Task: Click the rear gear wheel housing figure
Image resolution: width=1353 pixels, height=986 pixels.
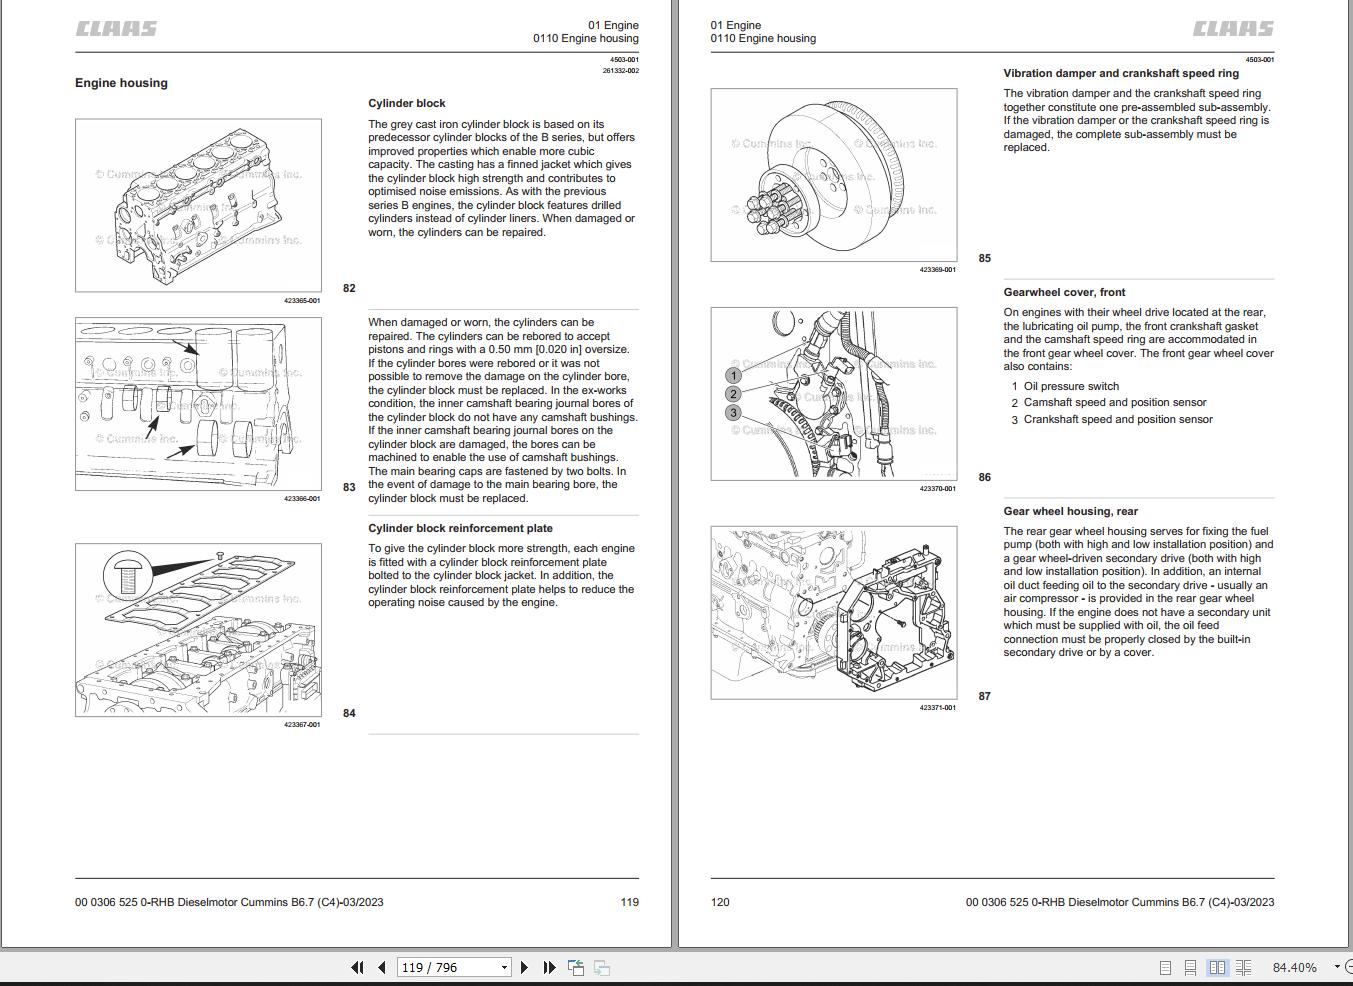Action: 834,613
